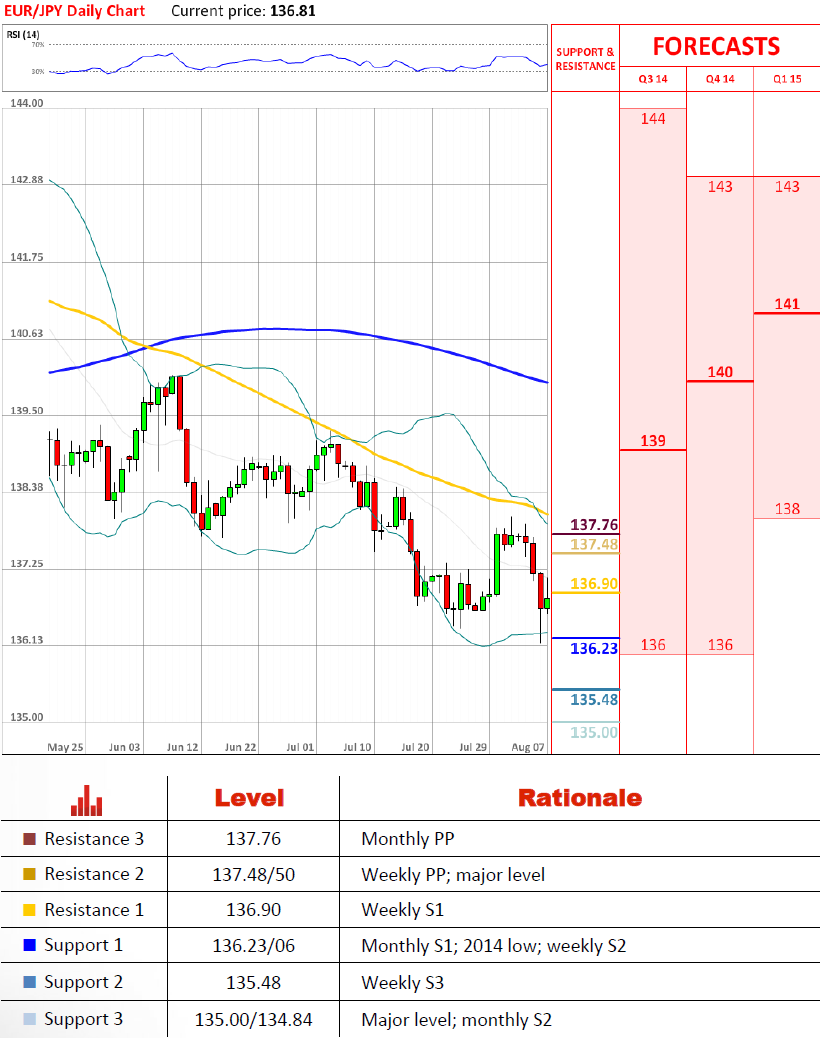Image resolution: width=820 pixels, height=1038 pixels.
Task: Click the 140 median forecast in Q4 14
Action: (x=720, y=372)
